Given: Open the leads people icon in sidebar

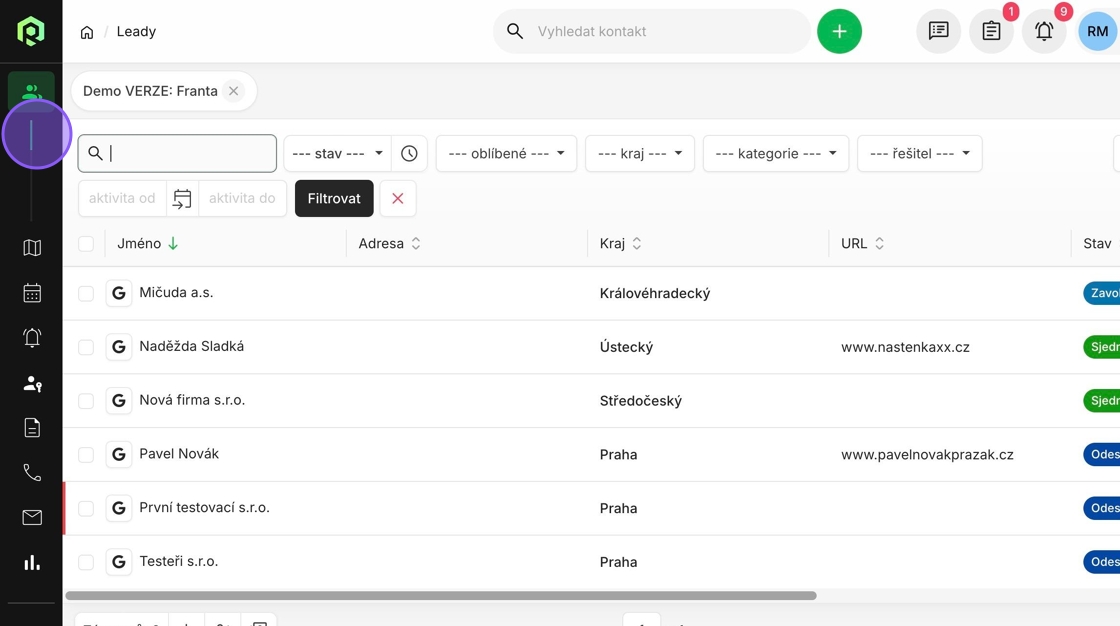Looking at the screenshot, I should coord(31,91).
